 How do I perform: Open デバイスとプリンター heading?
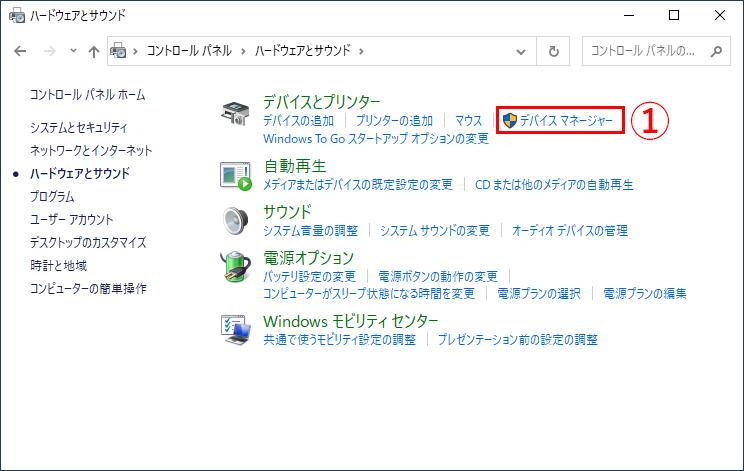click(322, 102)
